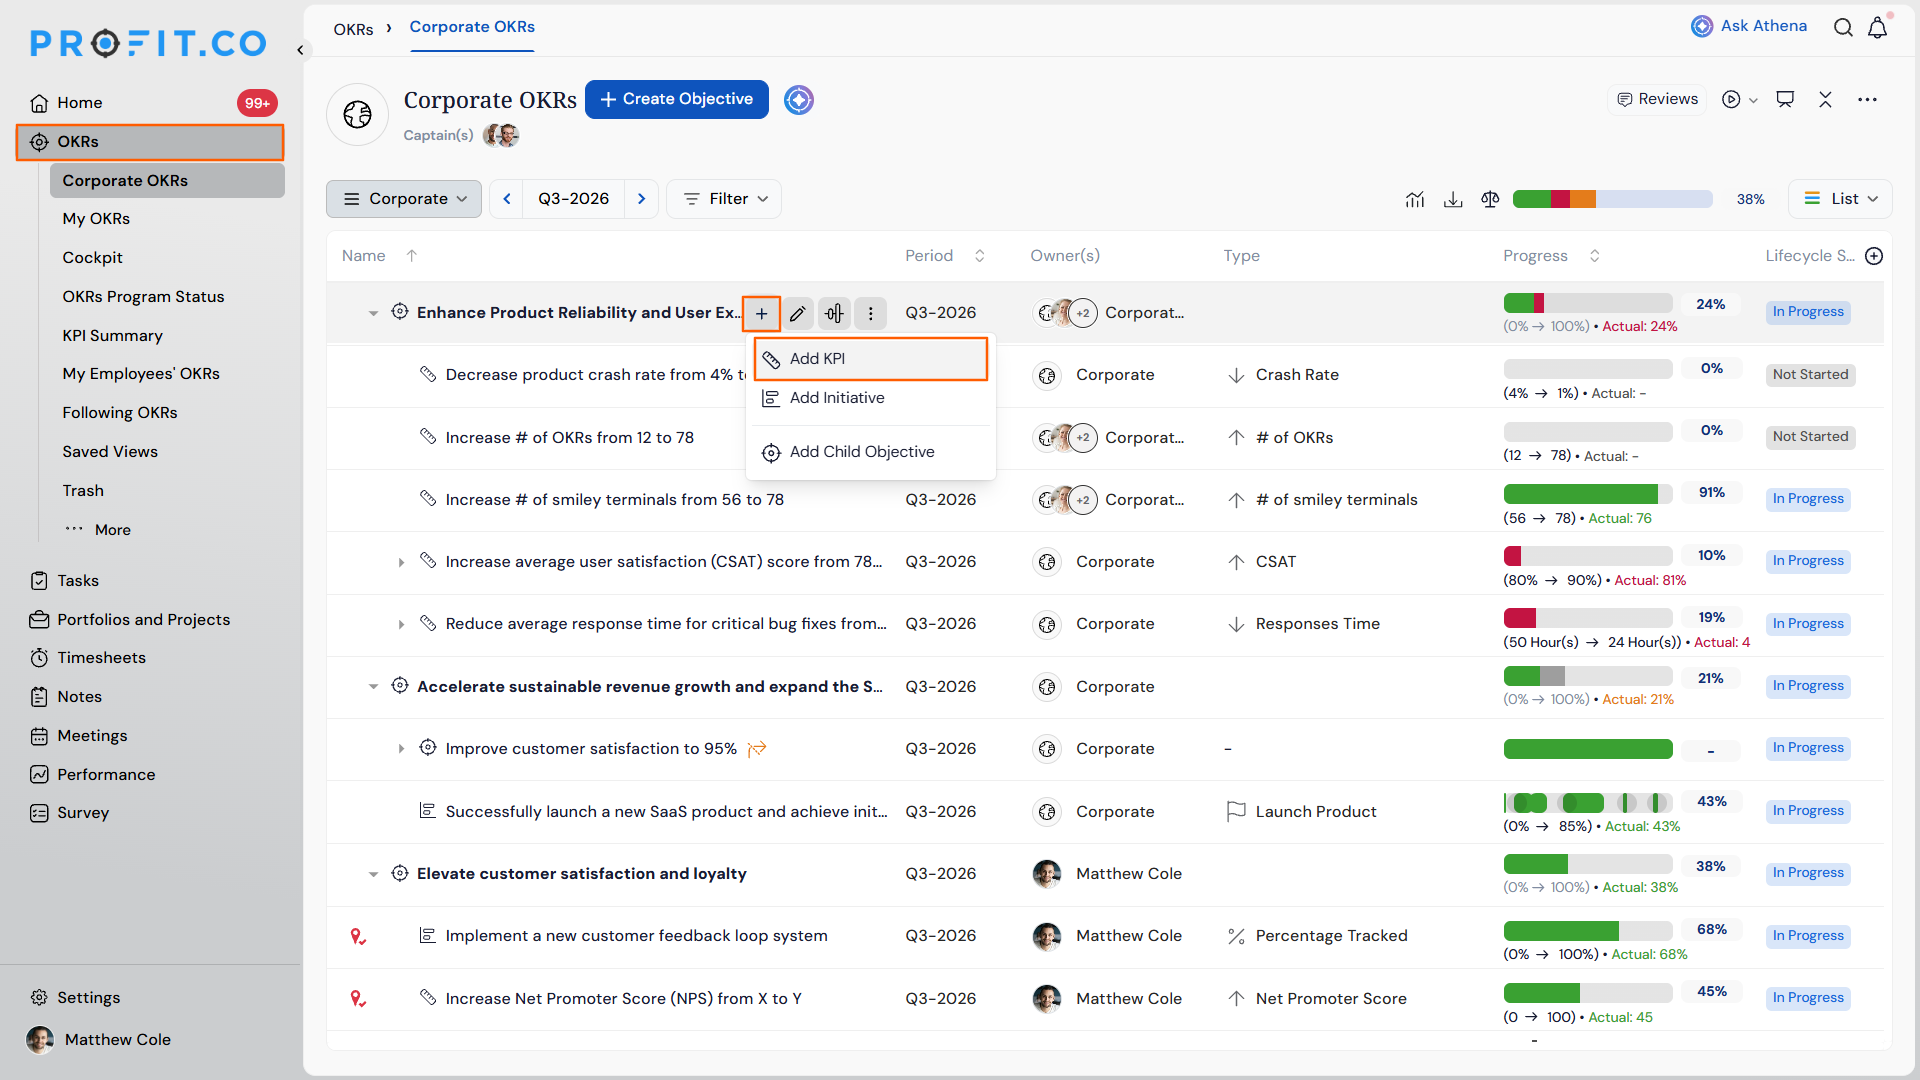Open the Corporate level dropdown
1920x1080 pixels.
coord(404,199)
